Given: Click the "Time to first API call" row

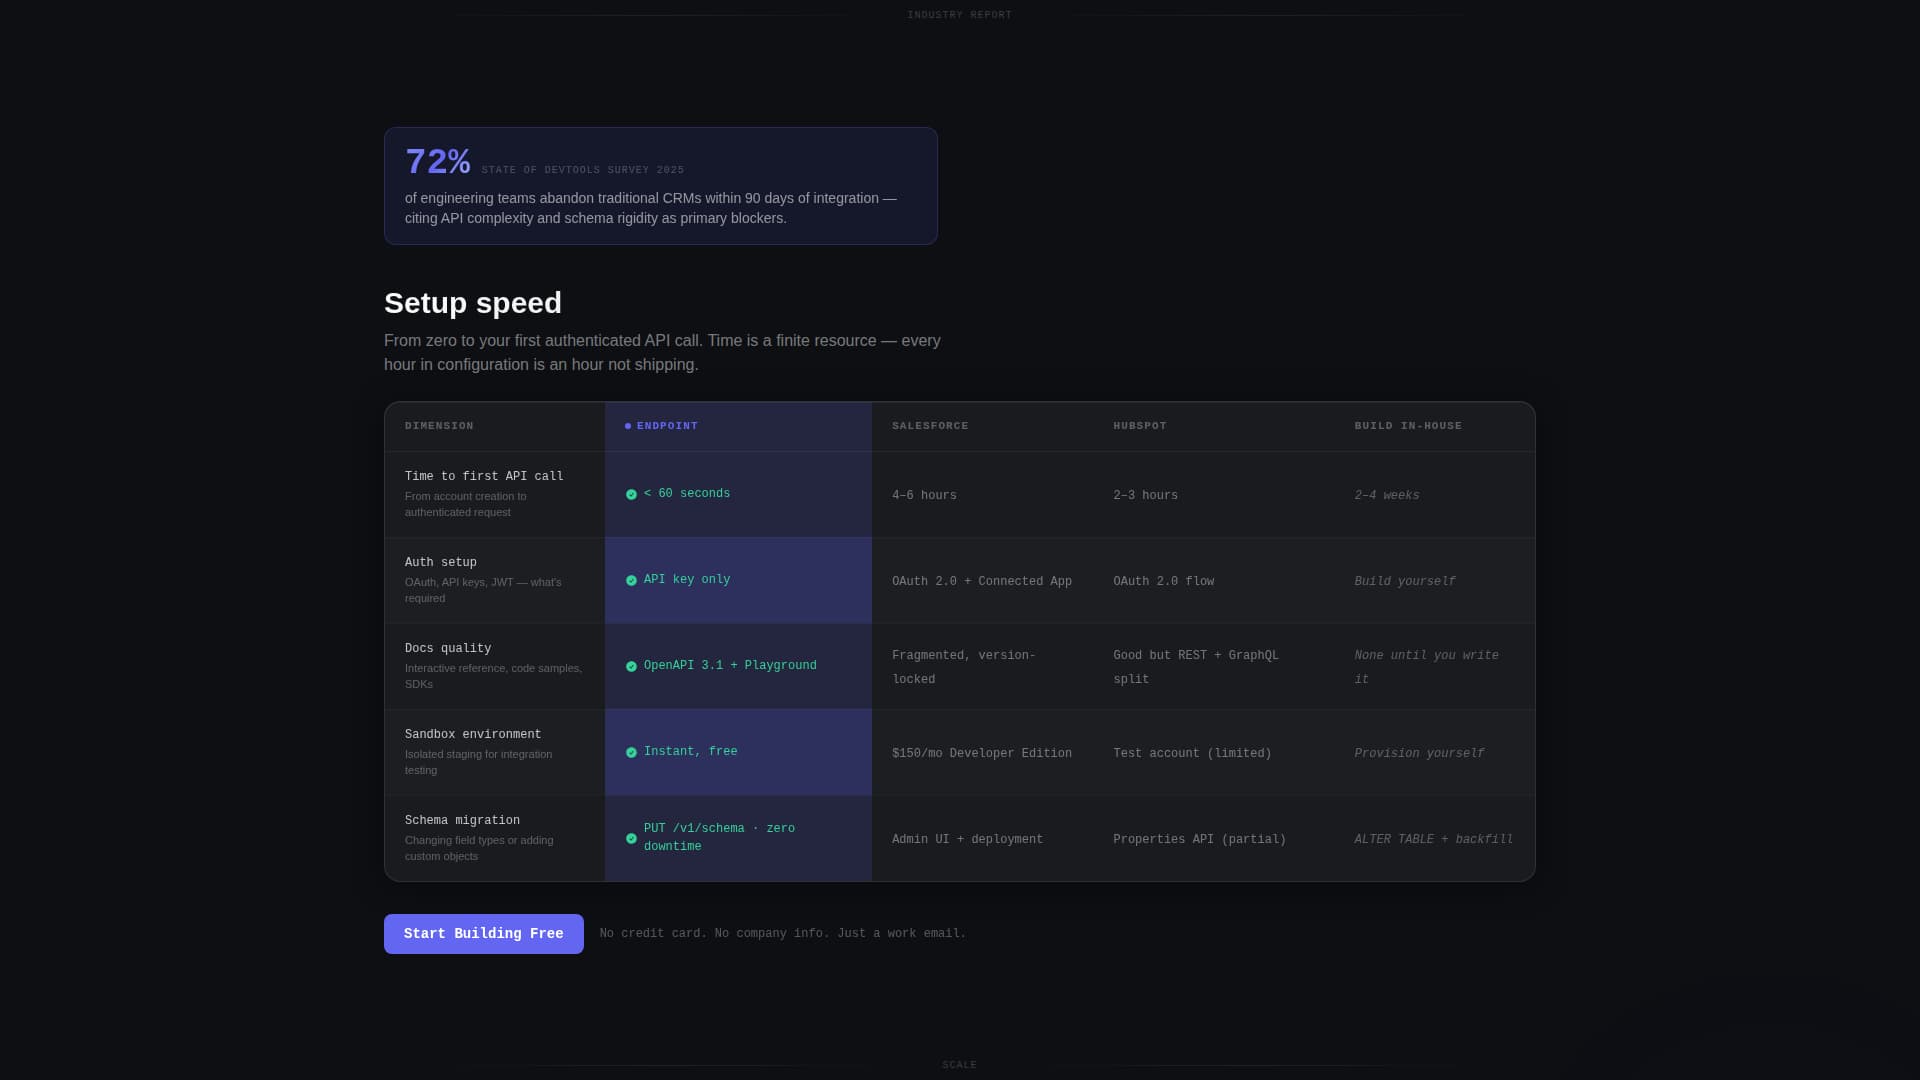Looking at the screenshot, I should click(483, 476).
